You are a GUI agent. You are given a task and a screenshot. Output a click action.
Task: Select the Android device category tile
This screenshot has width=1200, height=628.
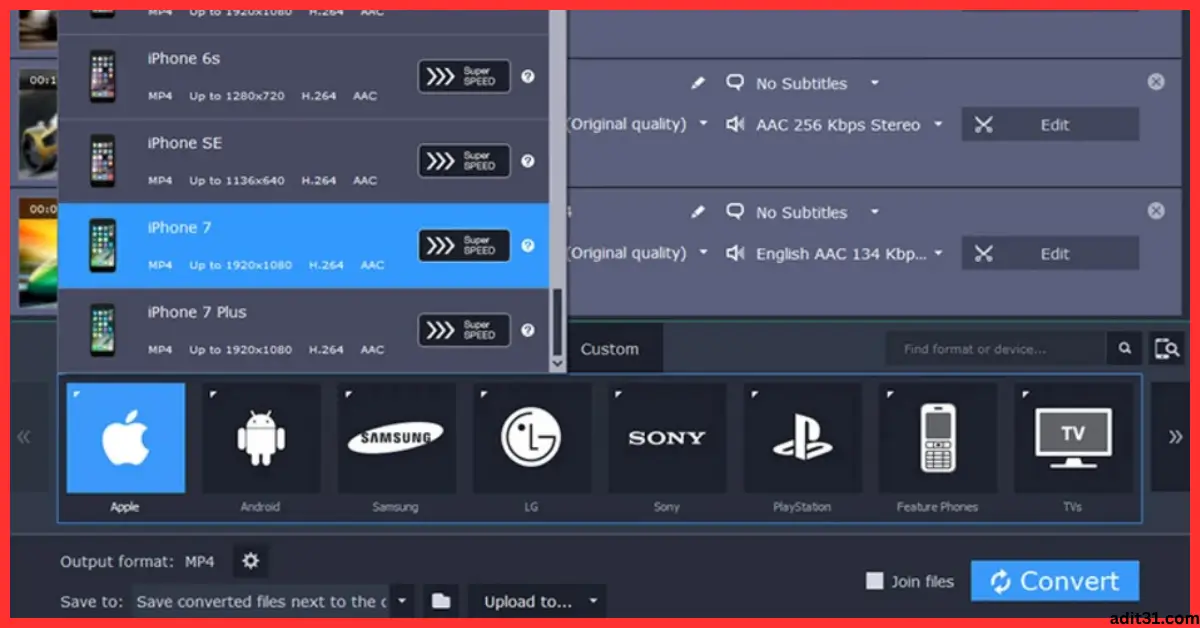click(x=261, y=438)
